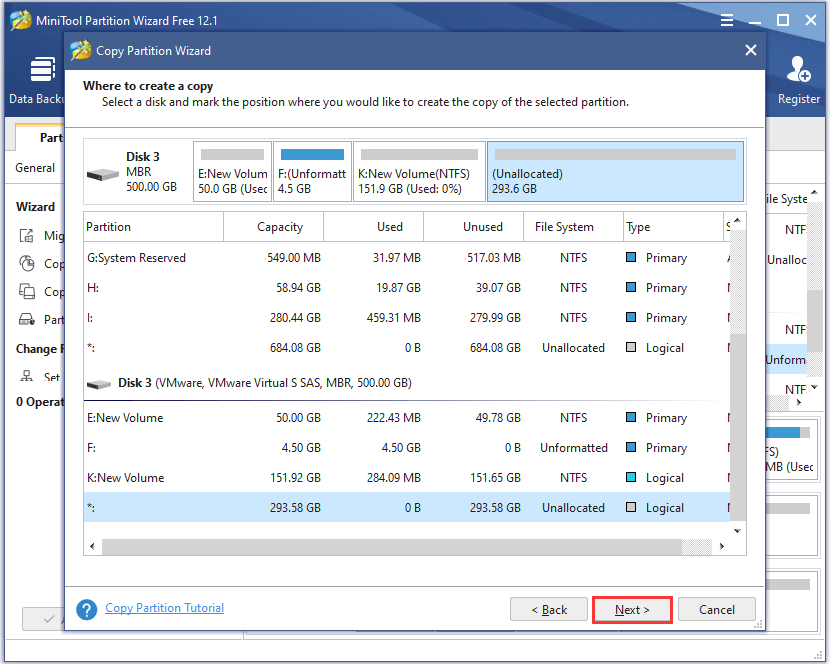
Task: Sort by the Unused column header
Action: [x=473, y=227]
